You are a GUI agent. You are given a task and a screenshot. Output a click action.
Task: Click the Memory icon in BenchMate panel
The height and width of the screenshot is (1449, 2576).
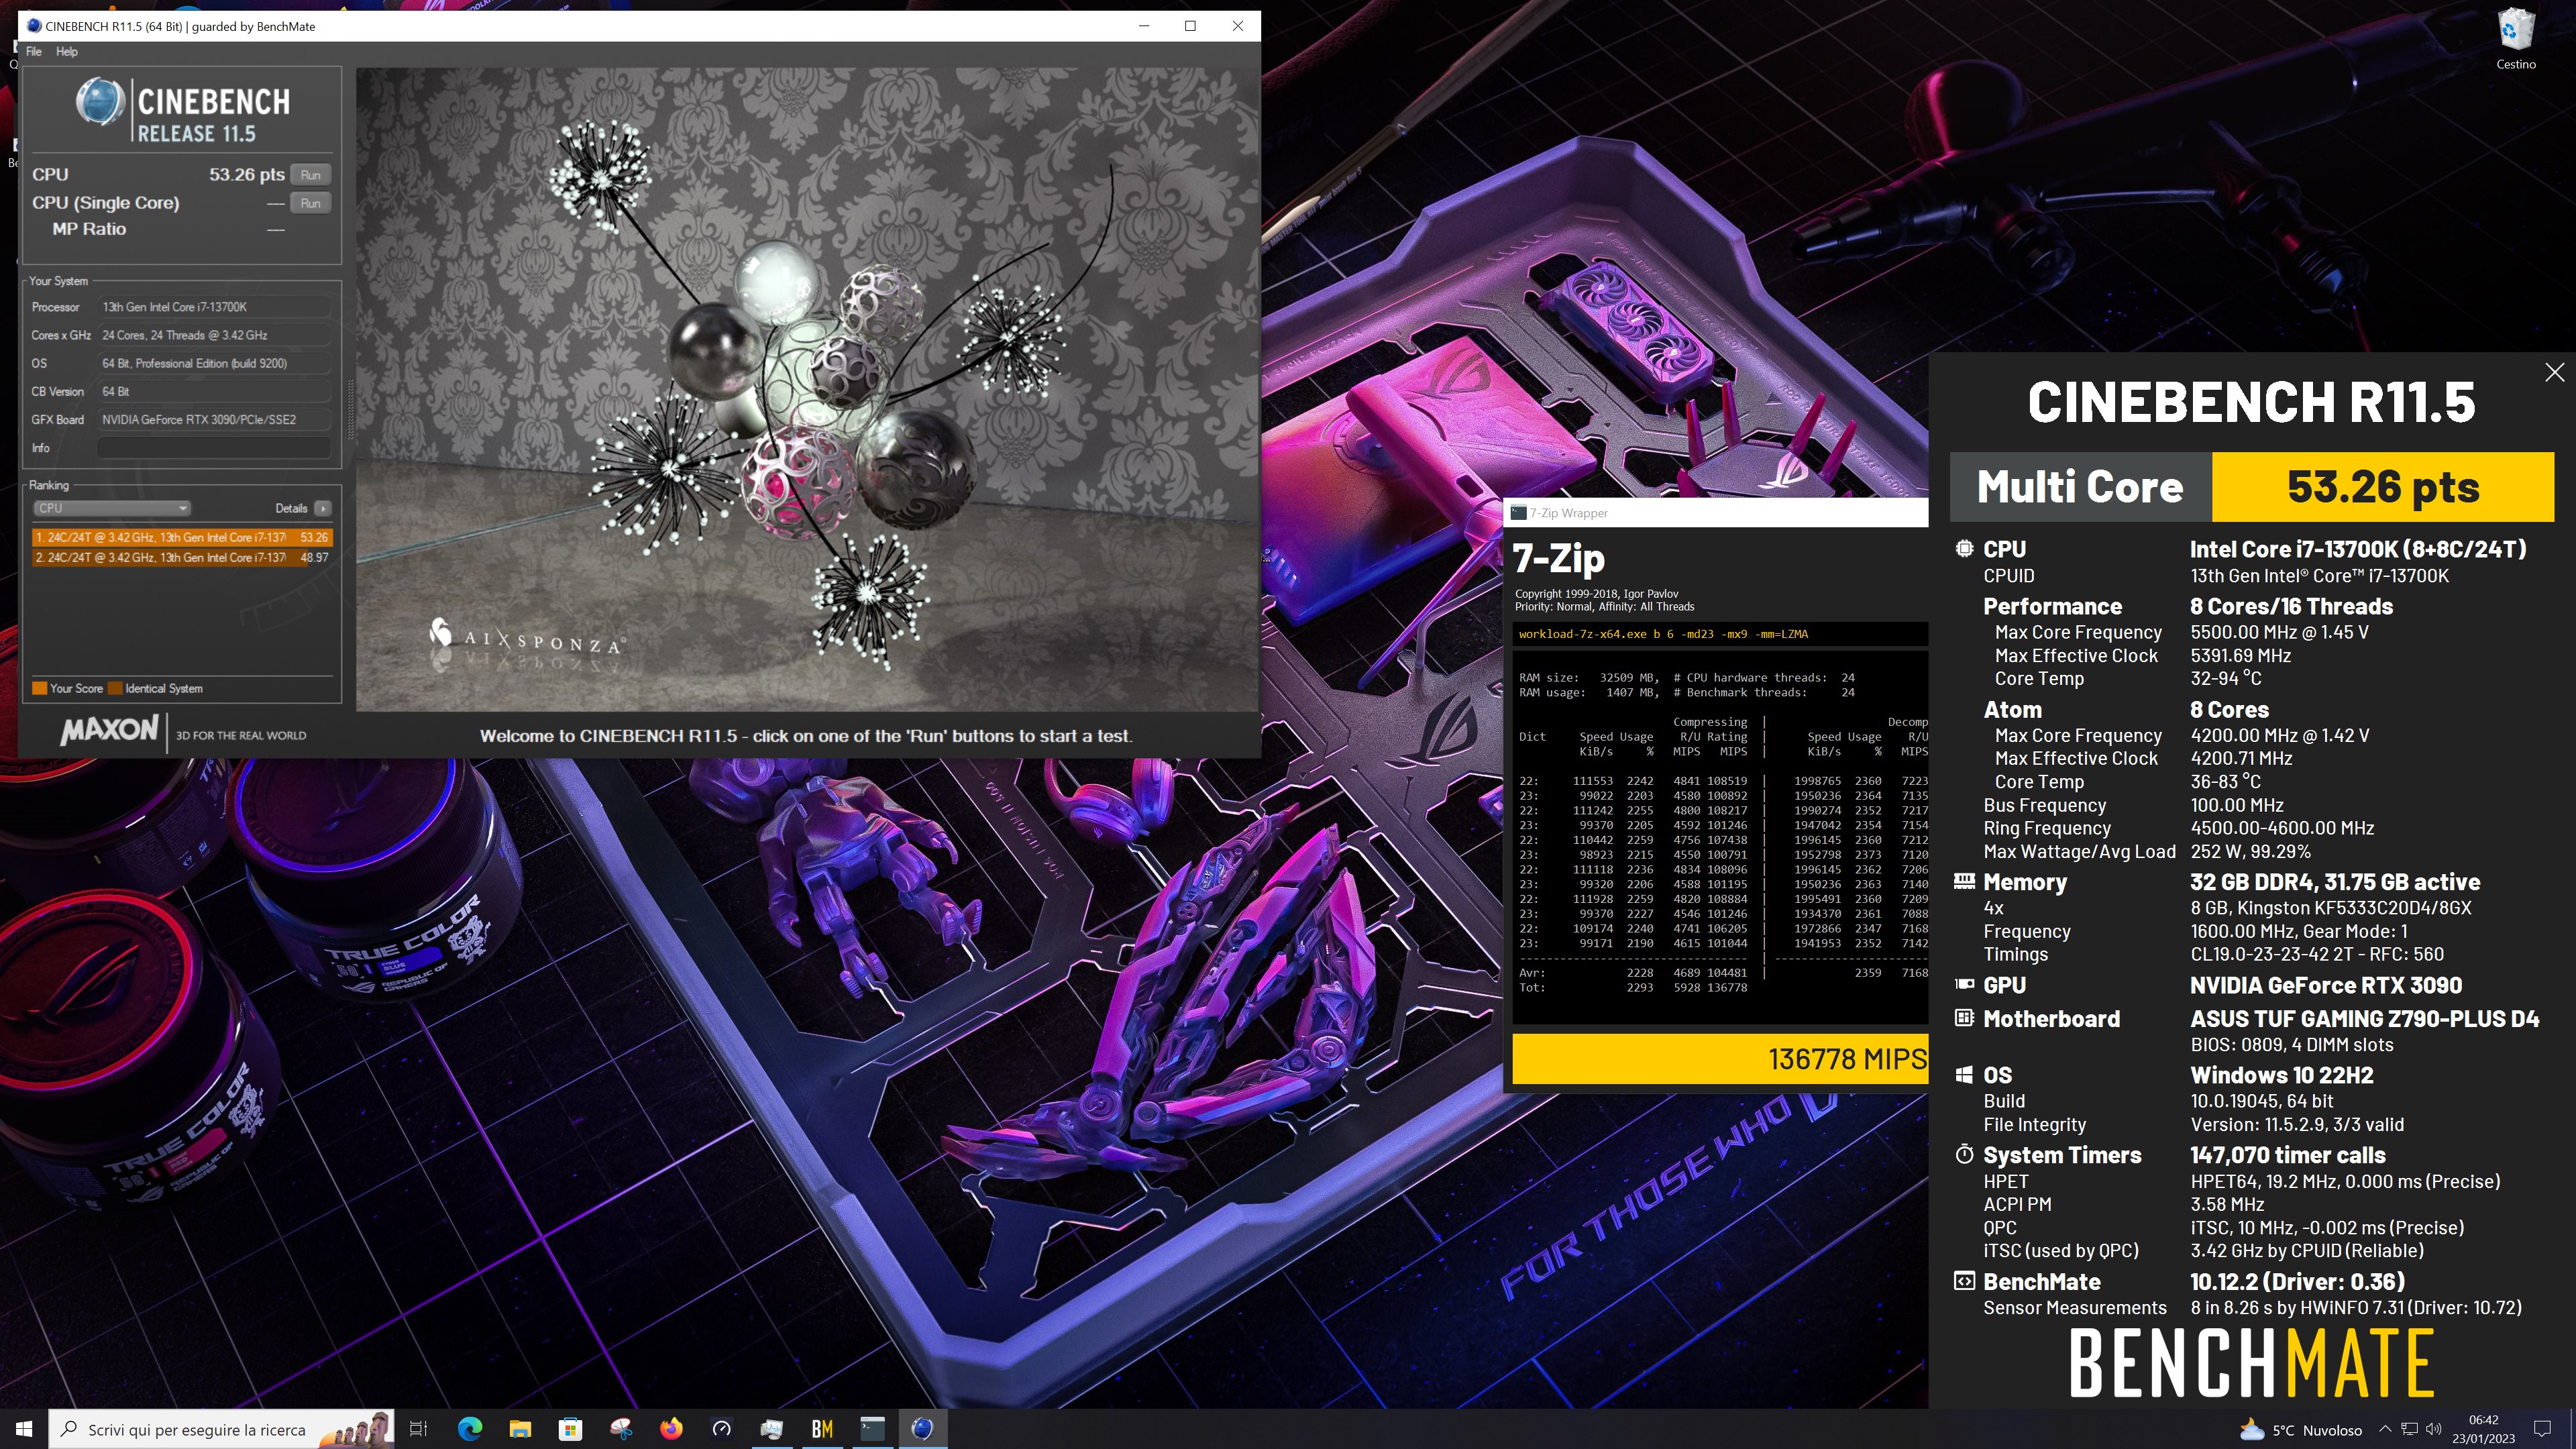1964,881
